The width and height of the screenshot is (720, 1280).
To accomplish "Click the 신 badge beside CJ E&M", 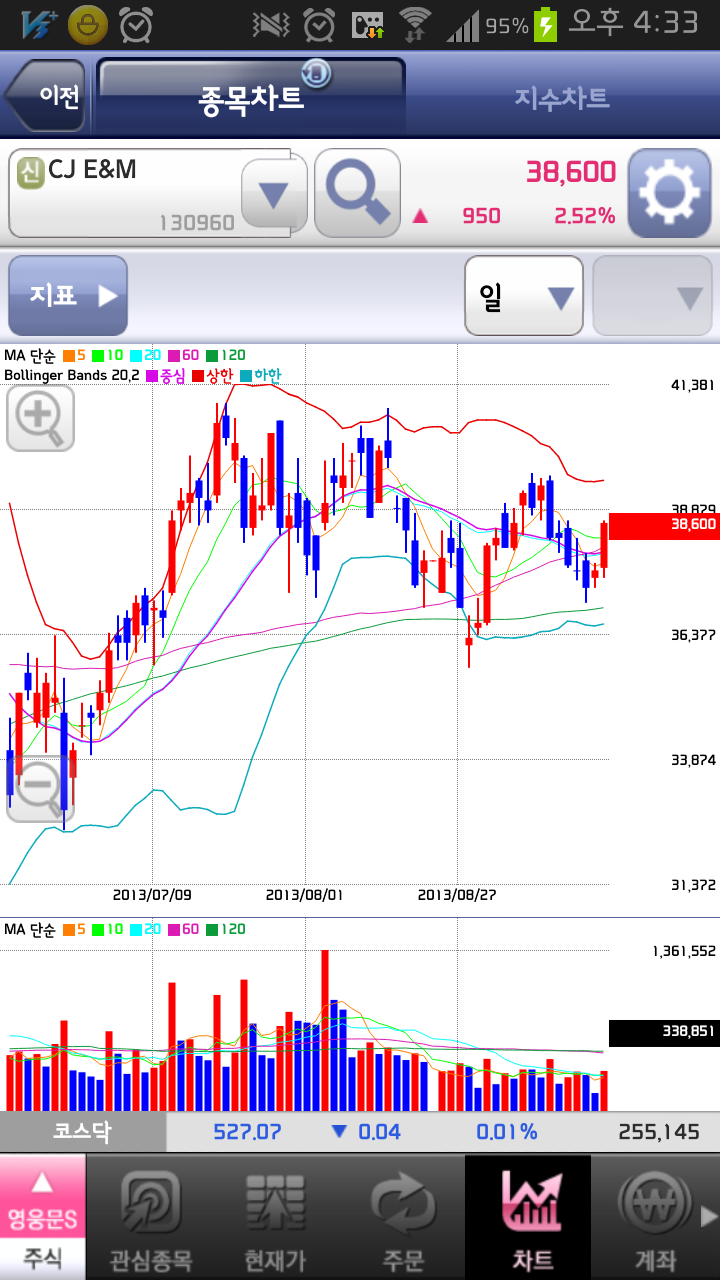I will [30, 172].
